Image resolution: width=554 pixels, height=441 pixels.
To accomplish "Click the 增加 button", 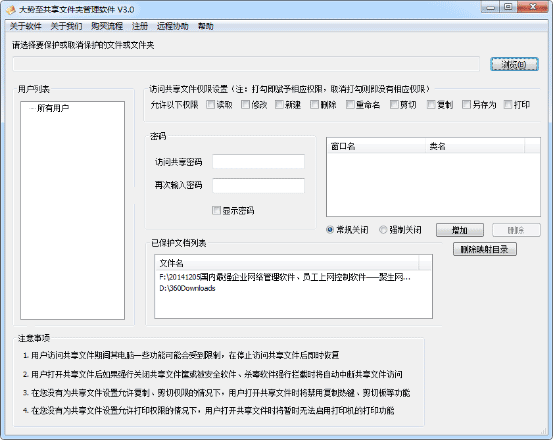I will tap(460, 230).
